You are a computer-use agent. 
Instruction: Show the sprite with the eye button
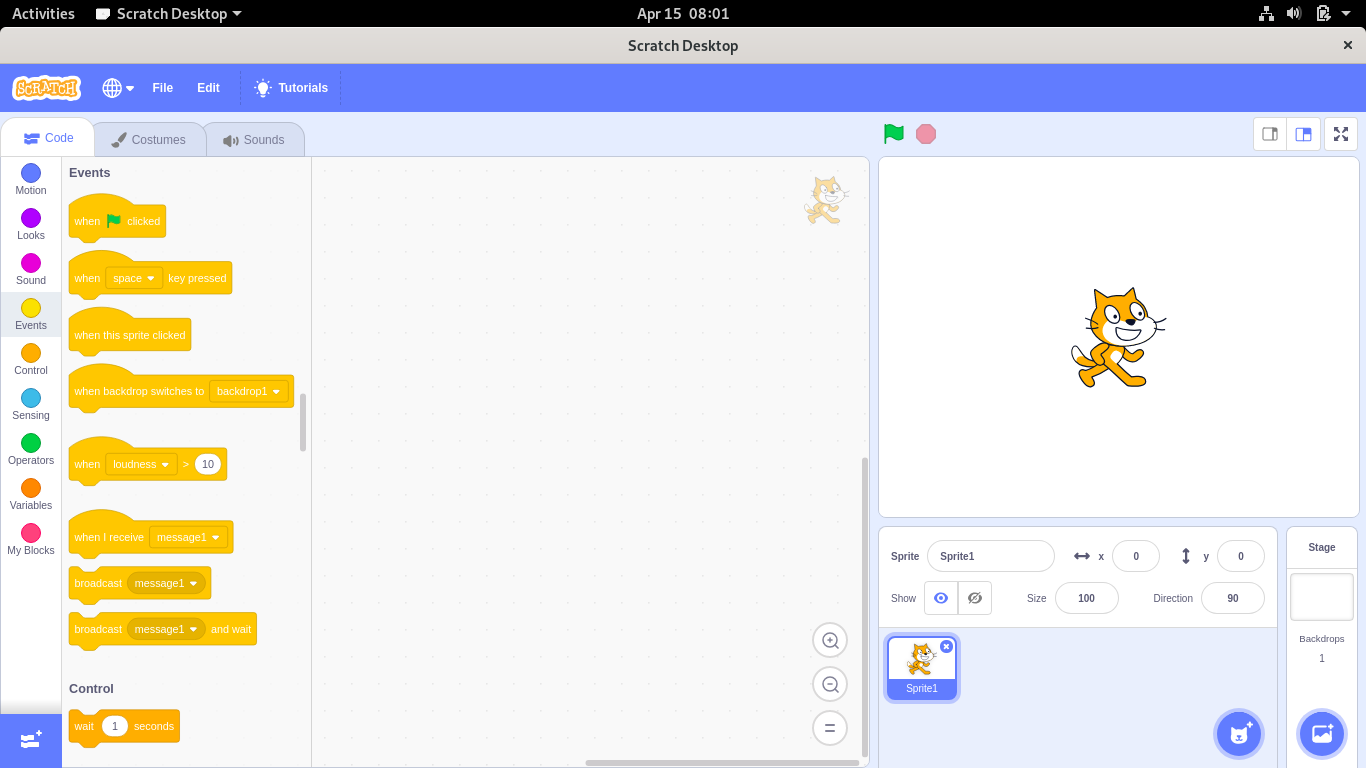pos(941,598)
